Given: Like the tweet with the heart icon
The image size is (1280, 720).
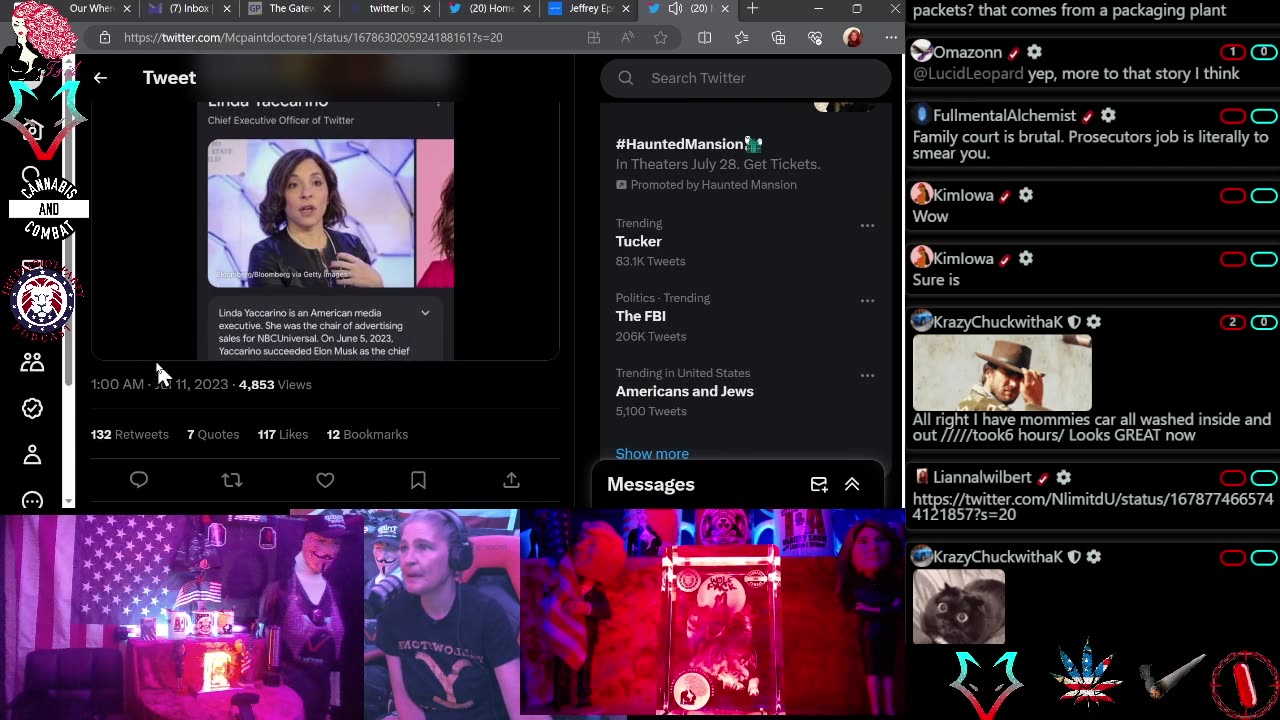Looking at the screenshot, I should point(325,480).
